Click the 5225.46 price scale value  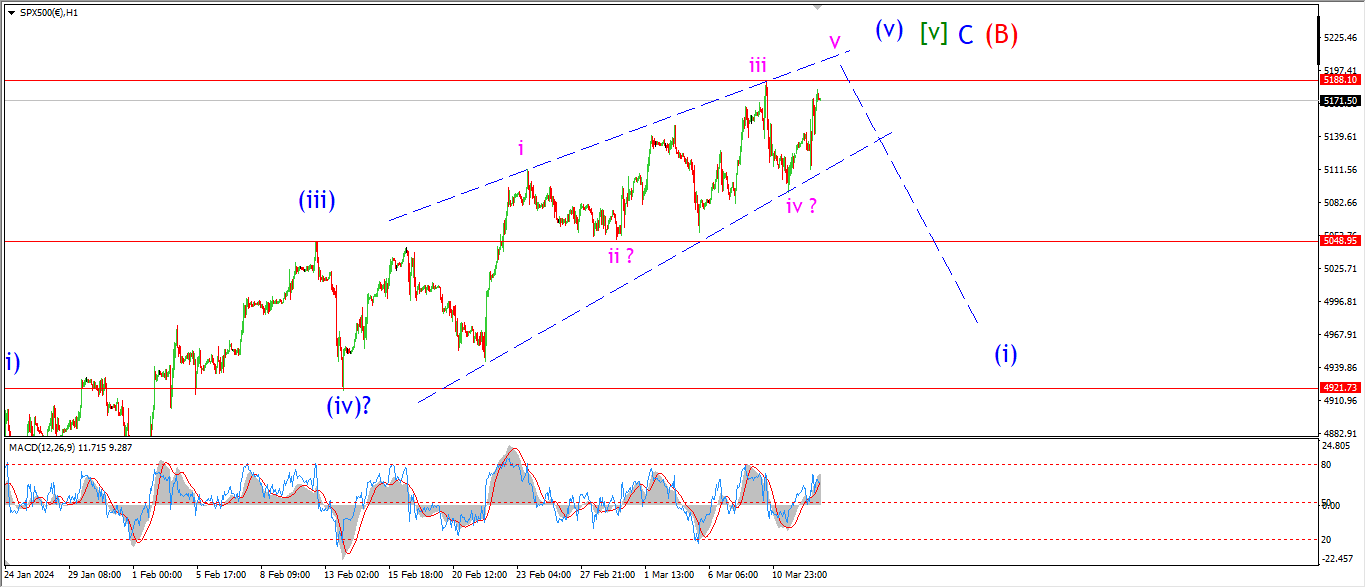pos(1339,38)
